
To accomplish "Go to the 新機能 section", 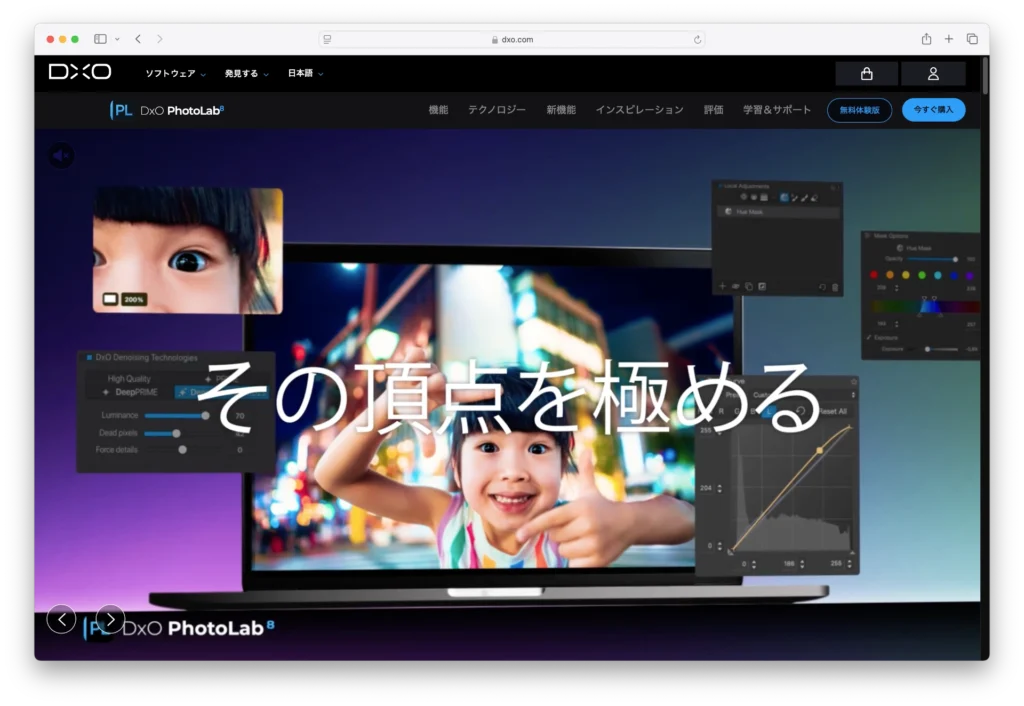I will pos(560,110).
